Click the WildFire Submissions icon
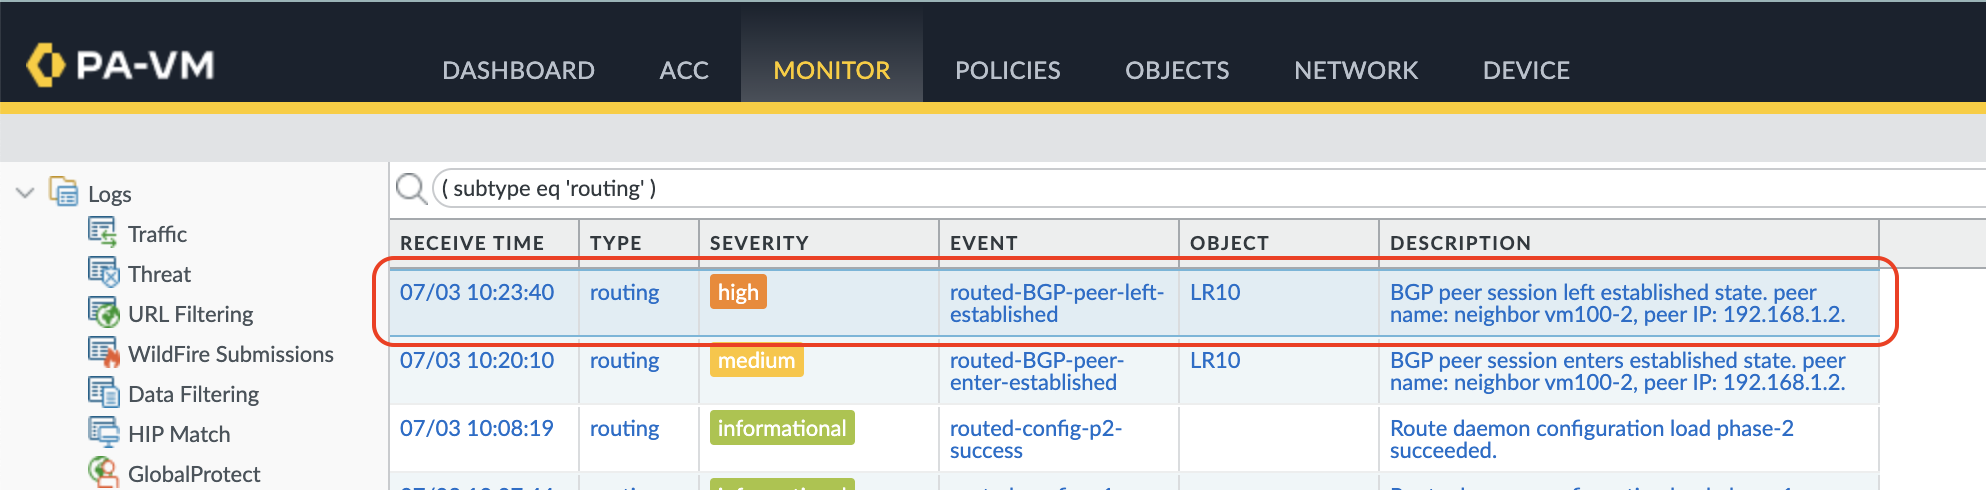This screenshot has width=1986, height=490. point(103,352)
